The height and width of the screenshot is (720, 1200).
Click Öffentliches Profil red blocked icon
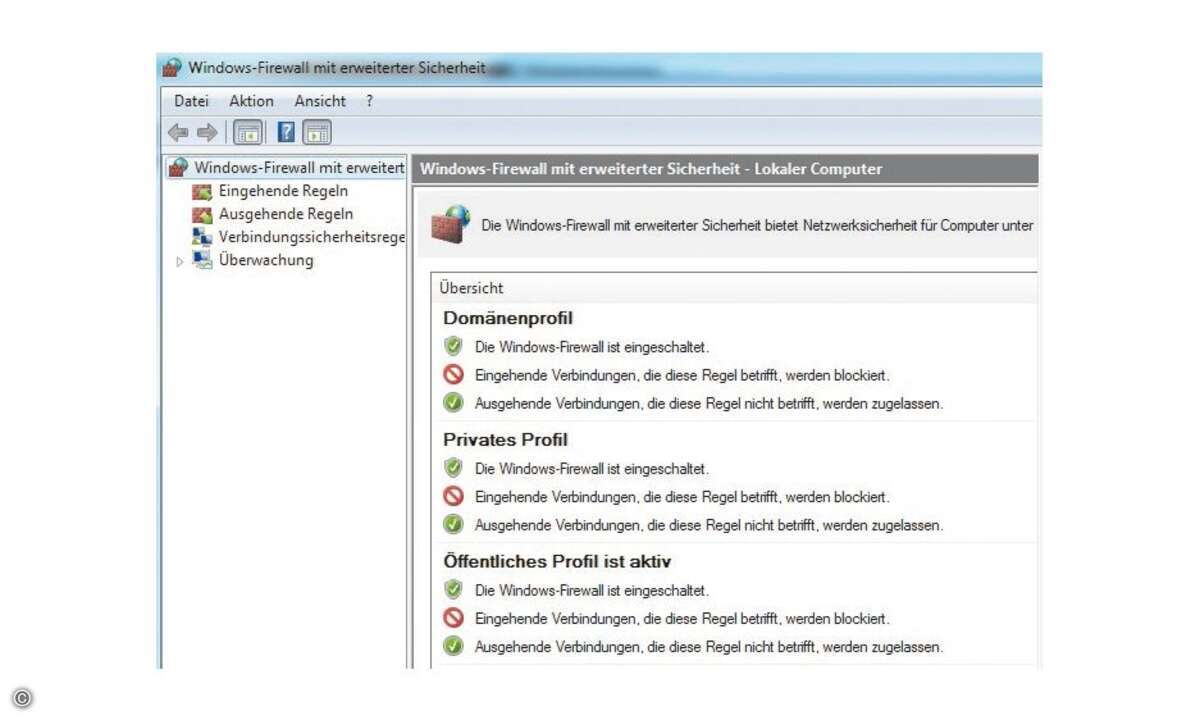click(453, 618)
